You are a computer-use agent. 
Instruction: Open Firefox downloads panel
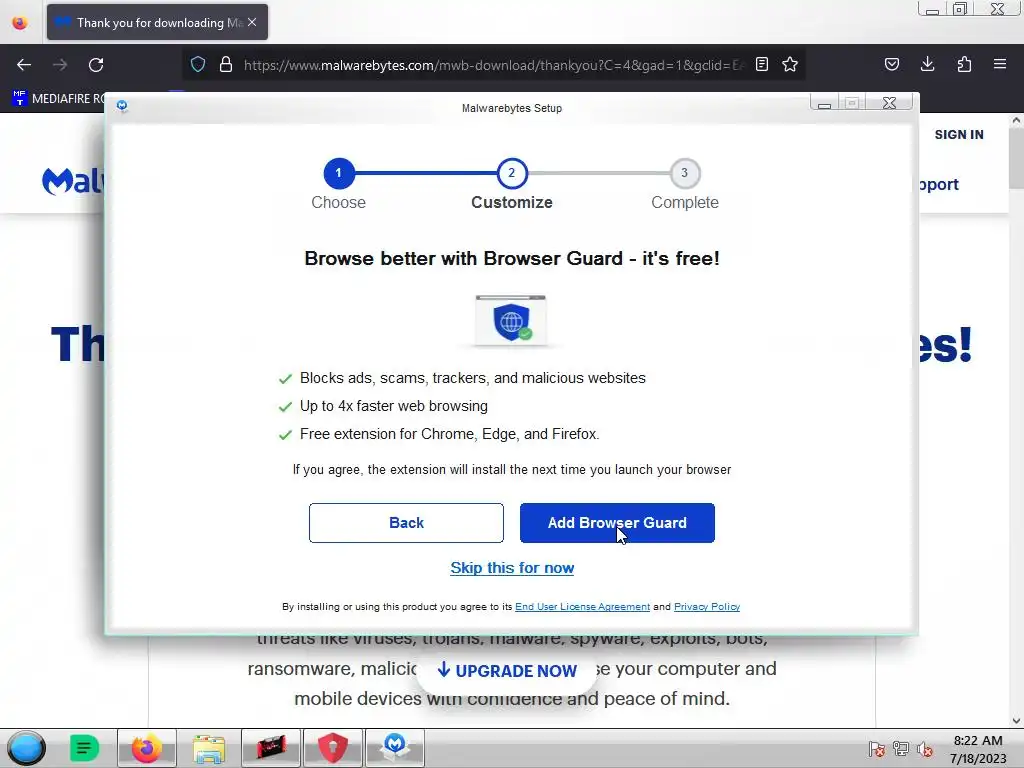pos(927,64)
